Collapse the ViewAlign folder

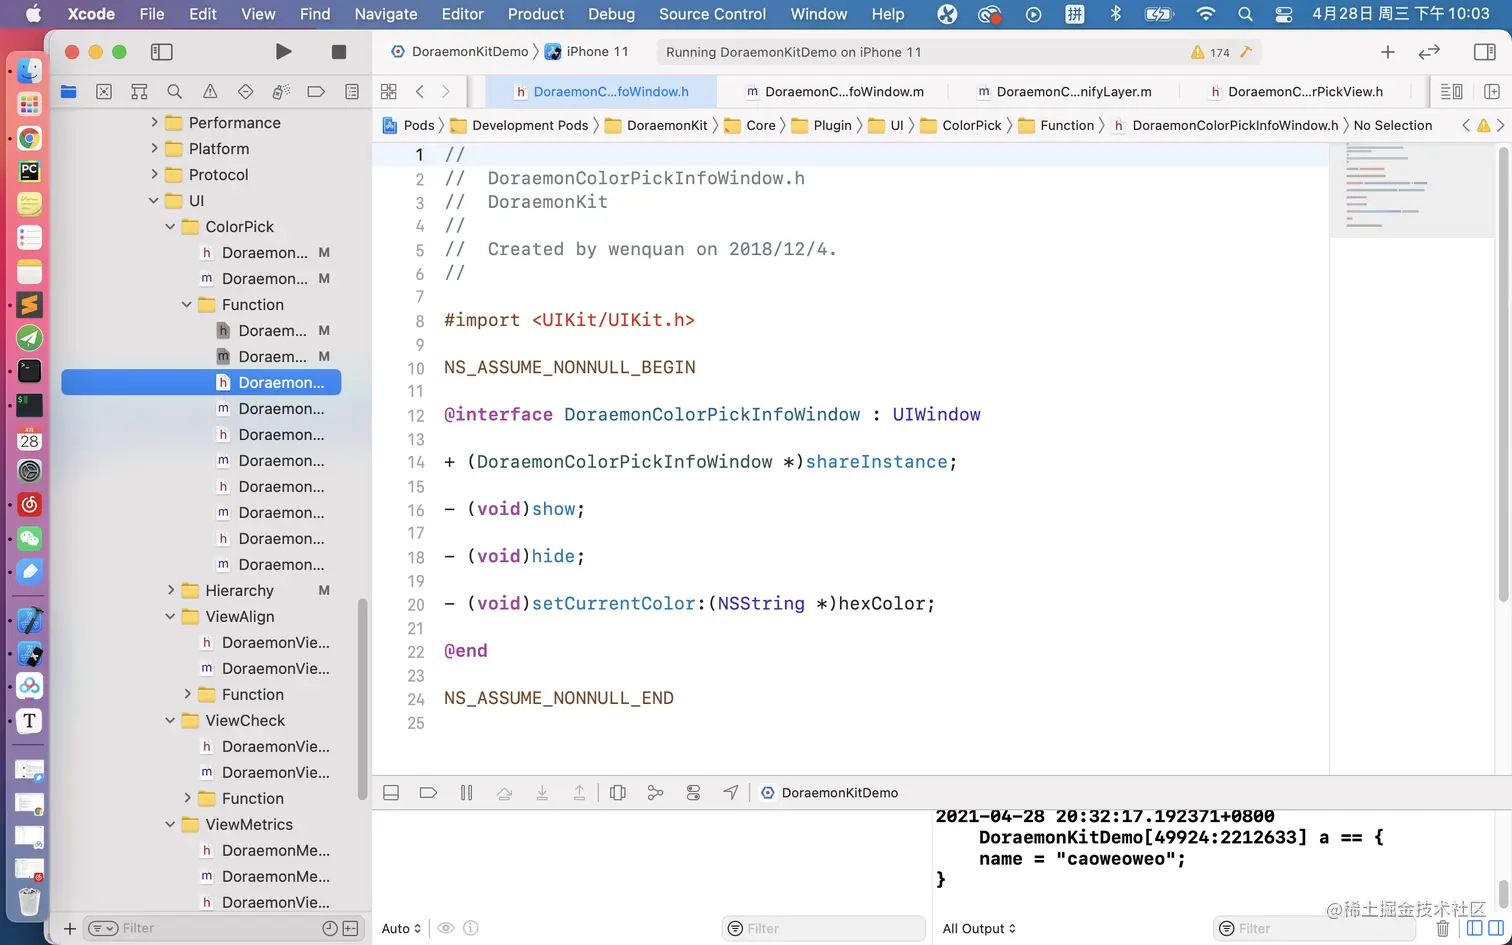pos(170,616)
